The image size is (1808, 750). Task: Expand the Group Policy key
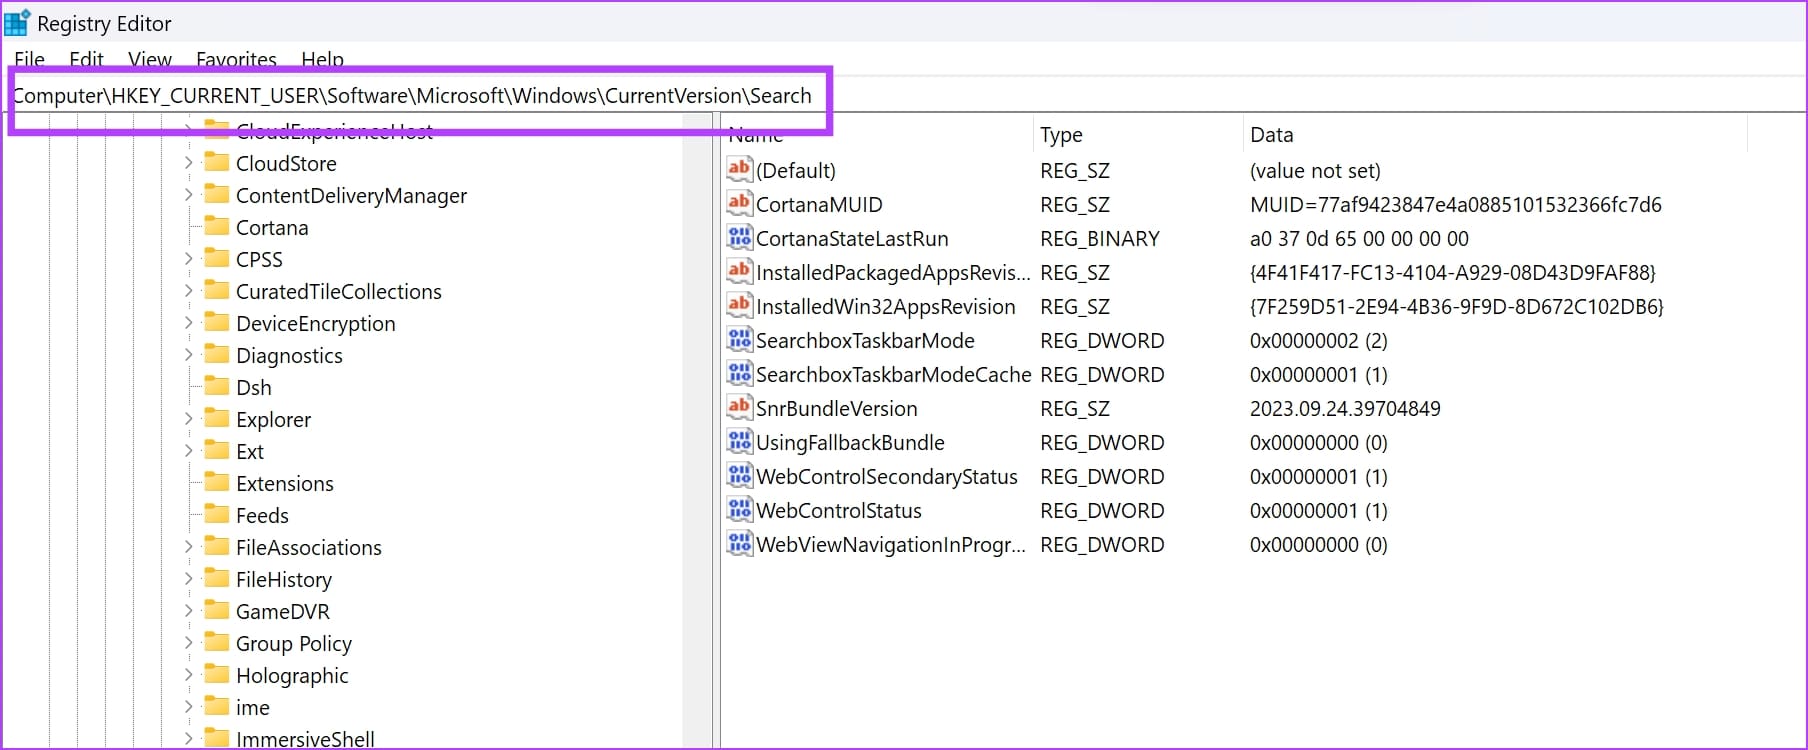(x=188, y=642)
